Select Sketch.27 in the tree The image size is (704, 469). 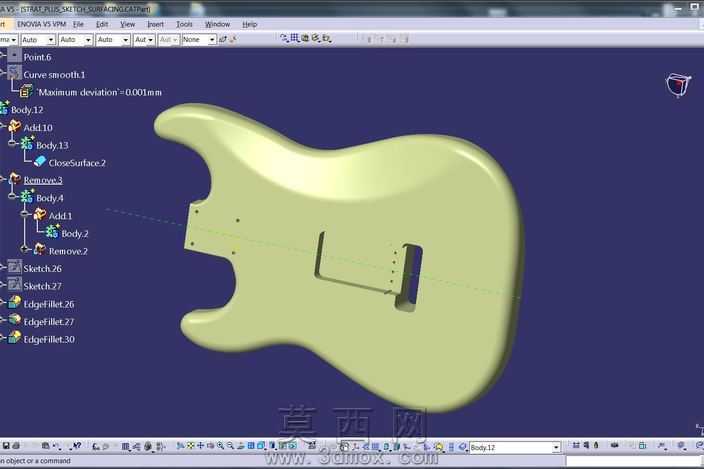[42, 286]
